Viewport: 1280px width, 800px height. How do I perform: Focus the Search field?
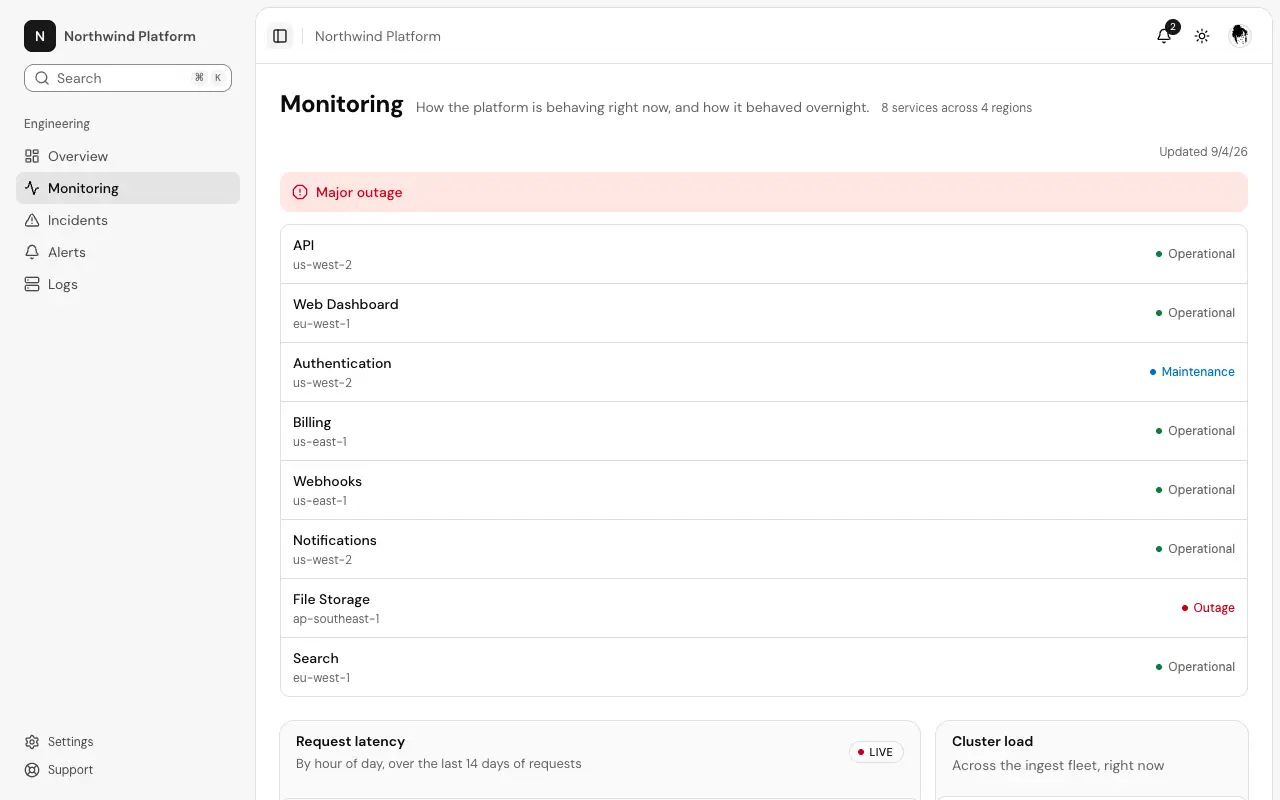point(128,78)
